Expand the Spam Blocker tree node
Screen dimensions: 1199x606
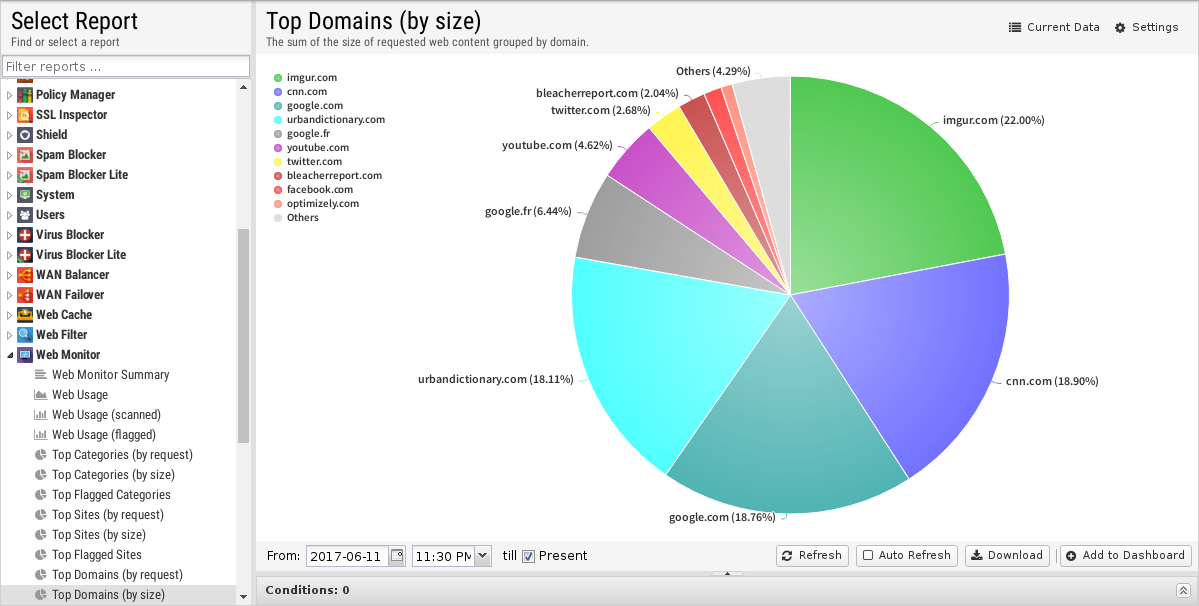click(x=9, y=154)
